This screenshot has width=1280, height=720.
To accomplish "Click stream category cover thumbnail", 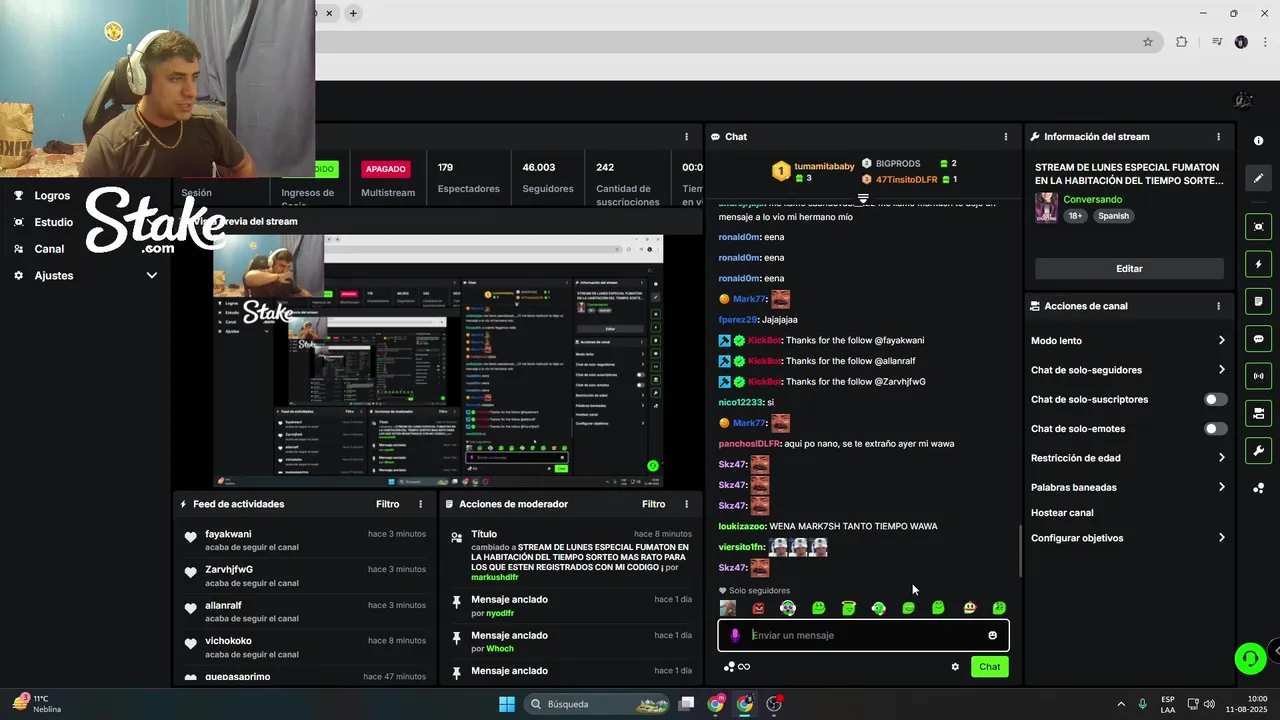I will [x=1047, y=207].
